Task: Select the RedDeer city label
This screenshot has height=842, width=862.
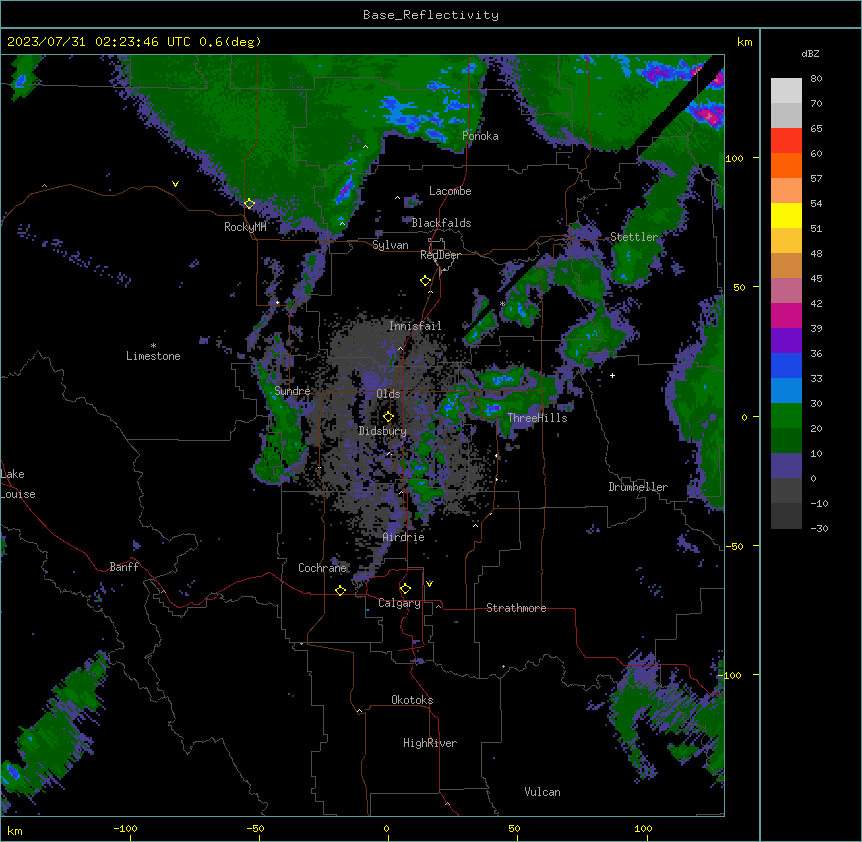Action: pyautogui.click(x=440, y=255)
